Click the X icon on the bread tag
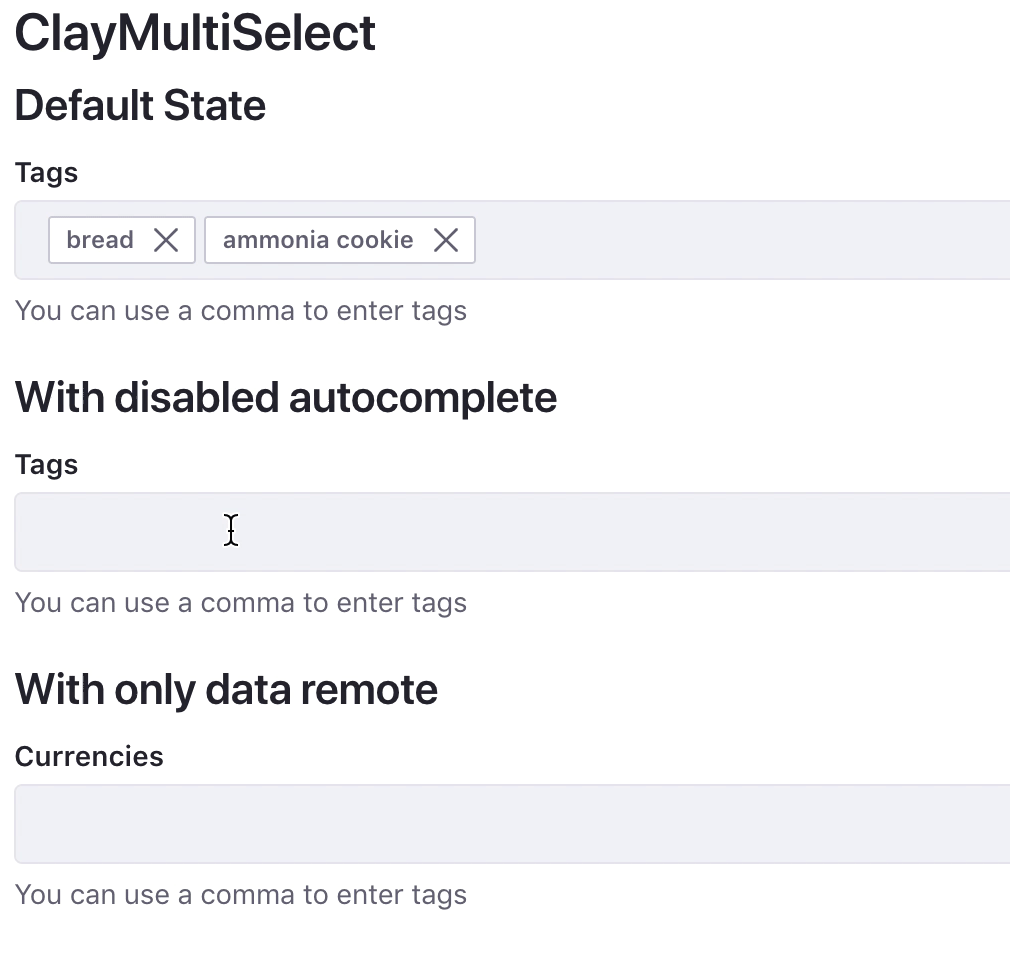The width and height of the screenshot is (1010, 980). [x=167, y=239]
